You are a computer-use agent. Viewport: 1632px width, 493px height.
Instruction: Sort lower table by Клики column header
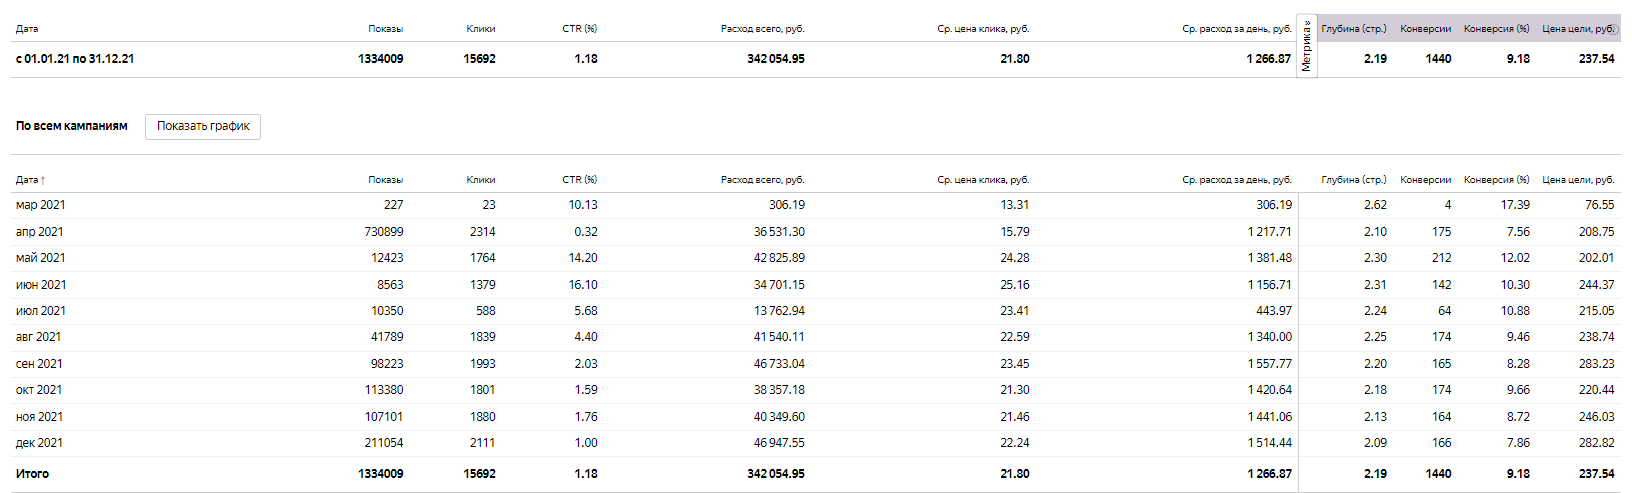click(481, 180)
